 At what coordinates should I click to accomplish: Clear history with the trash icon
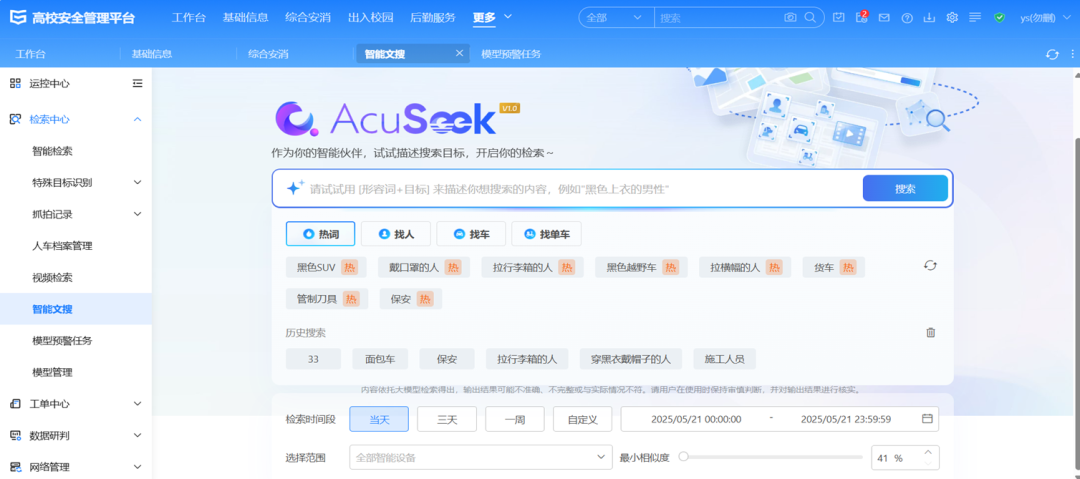coord(931,332)
